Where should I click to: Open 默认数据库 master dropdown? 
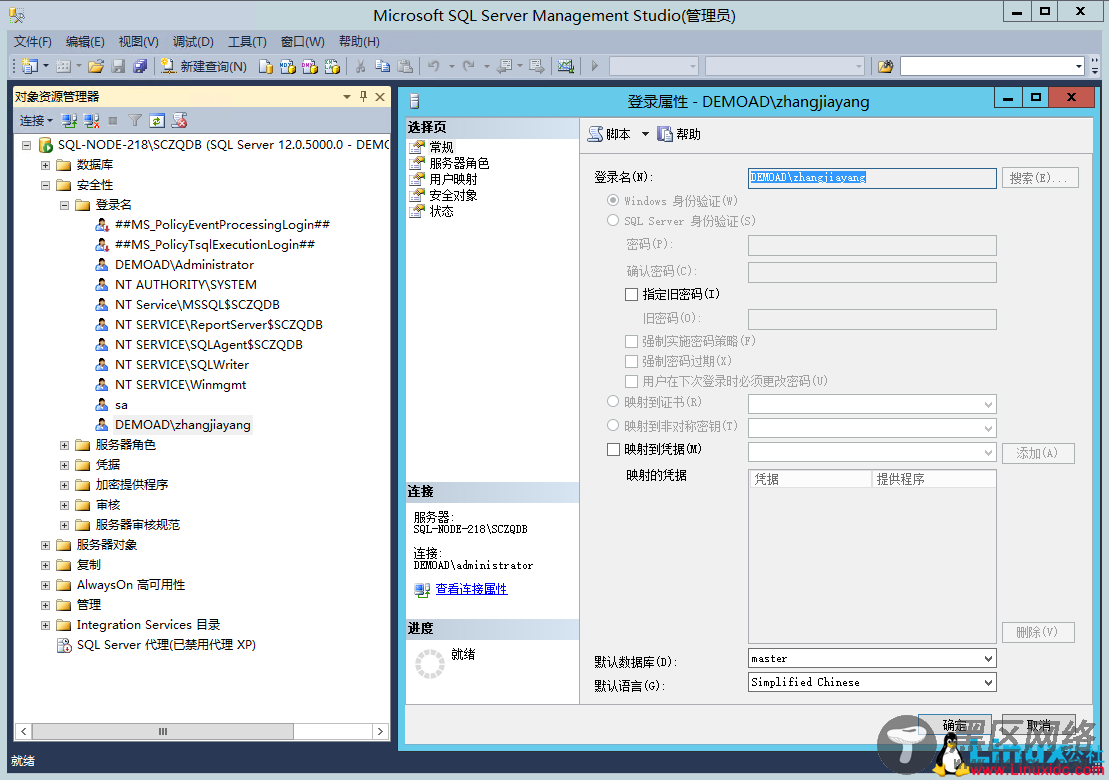tap(988, 658)
